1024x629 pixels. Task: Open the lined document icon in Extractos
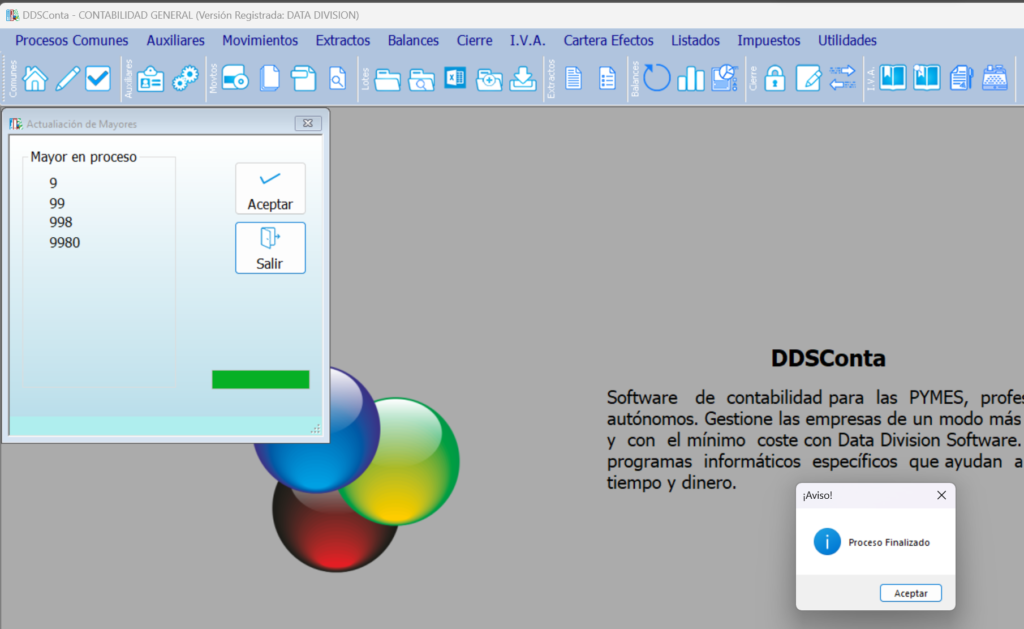(x=573, y=78)
